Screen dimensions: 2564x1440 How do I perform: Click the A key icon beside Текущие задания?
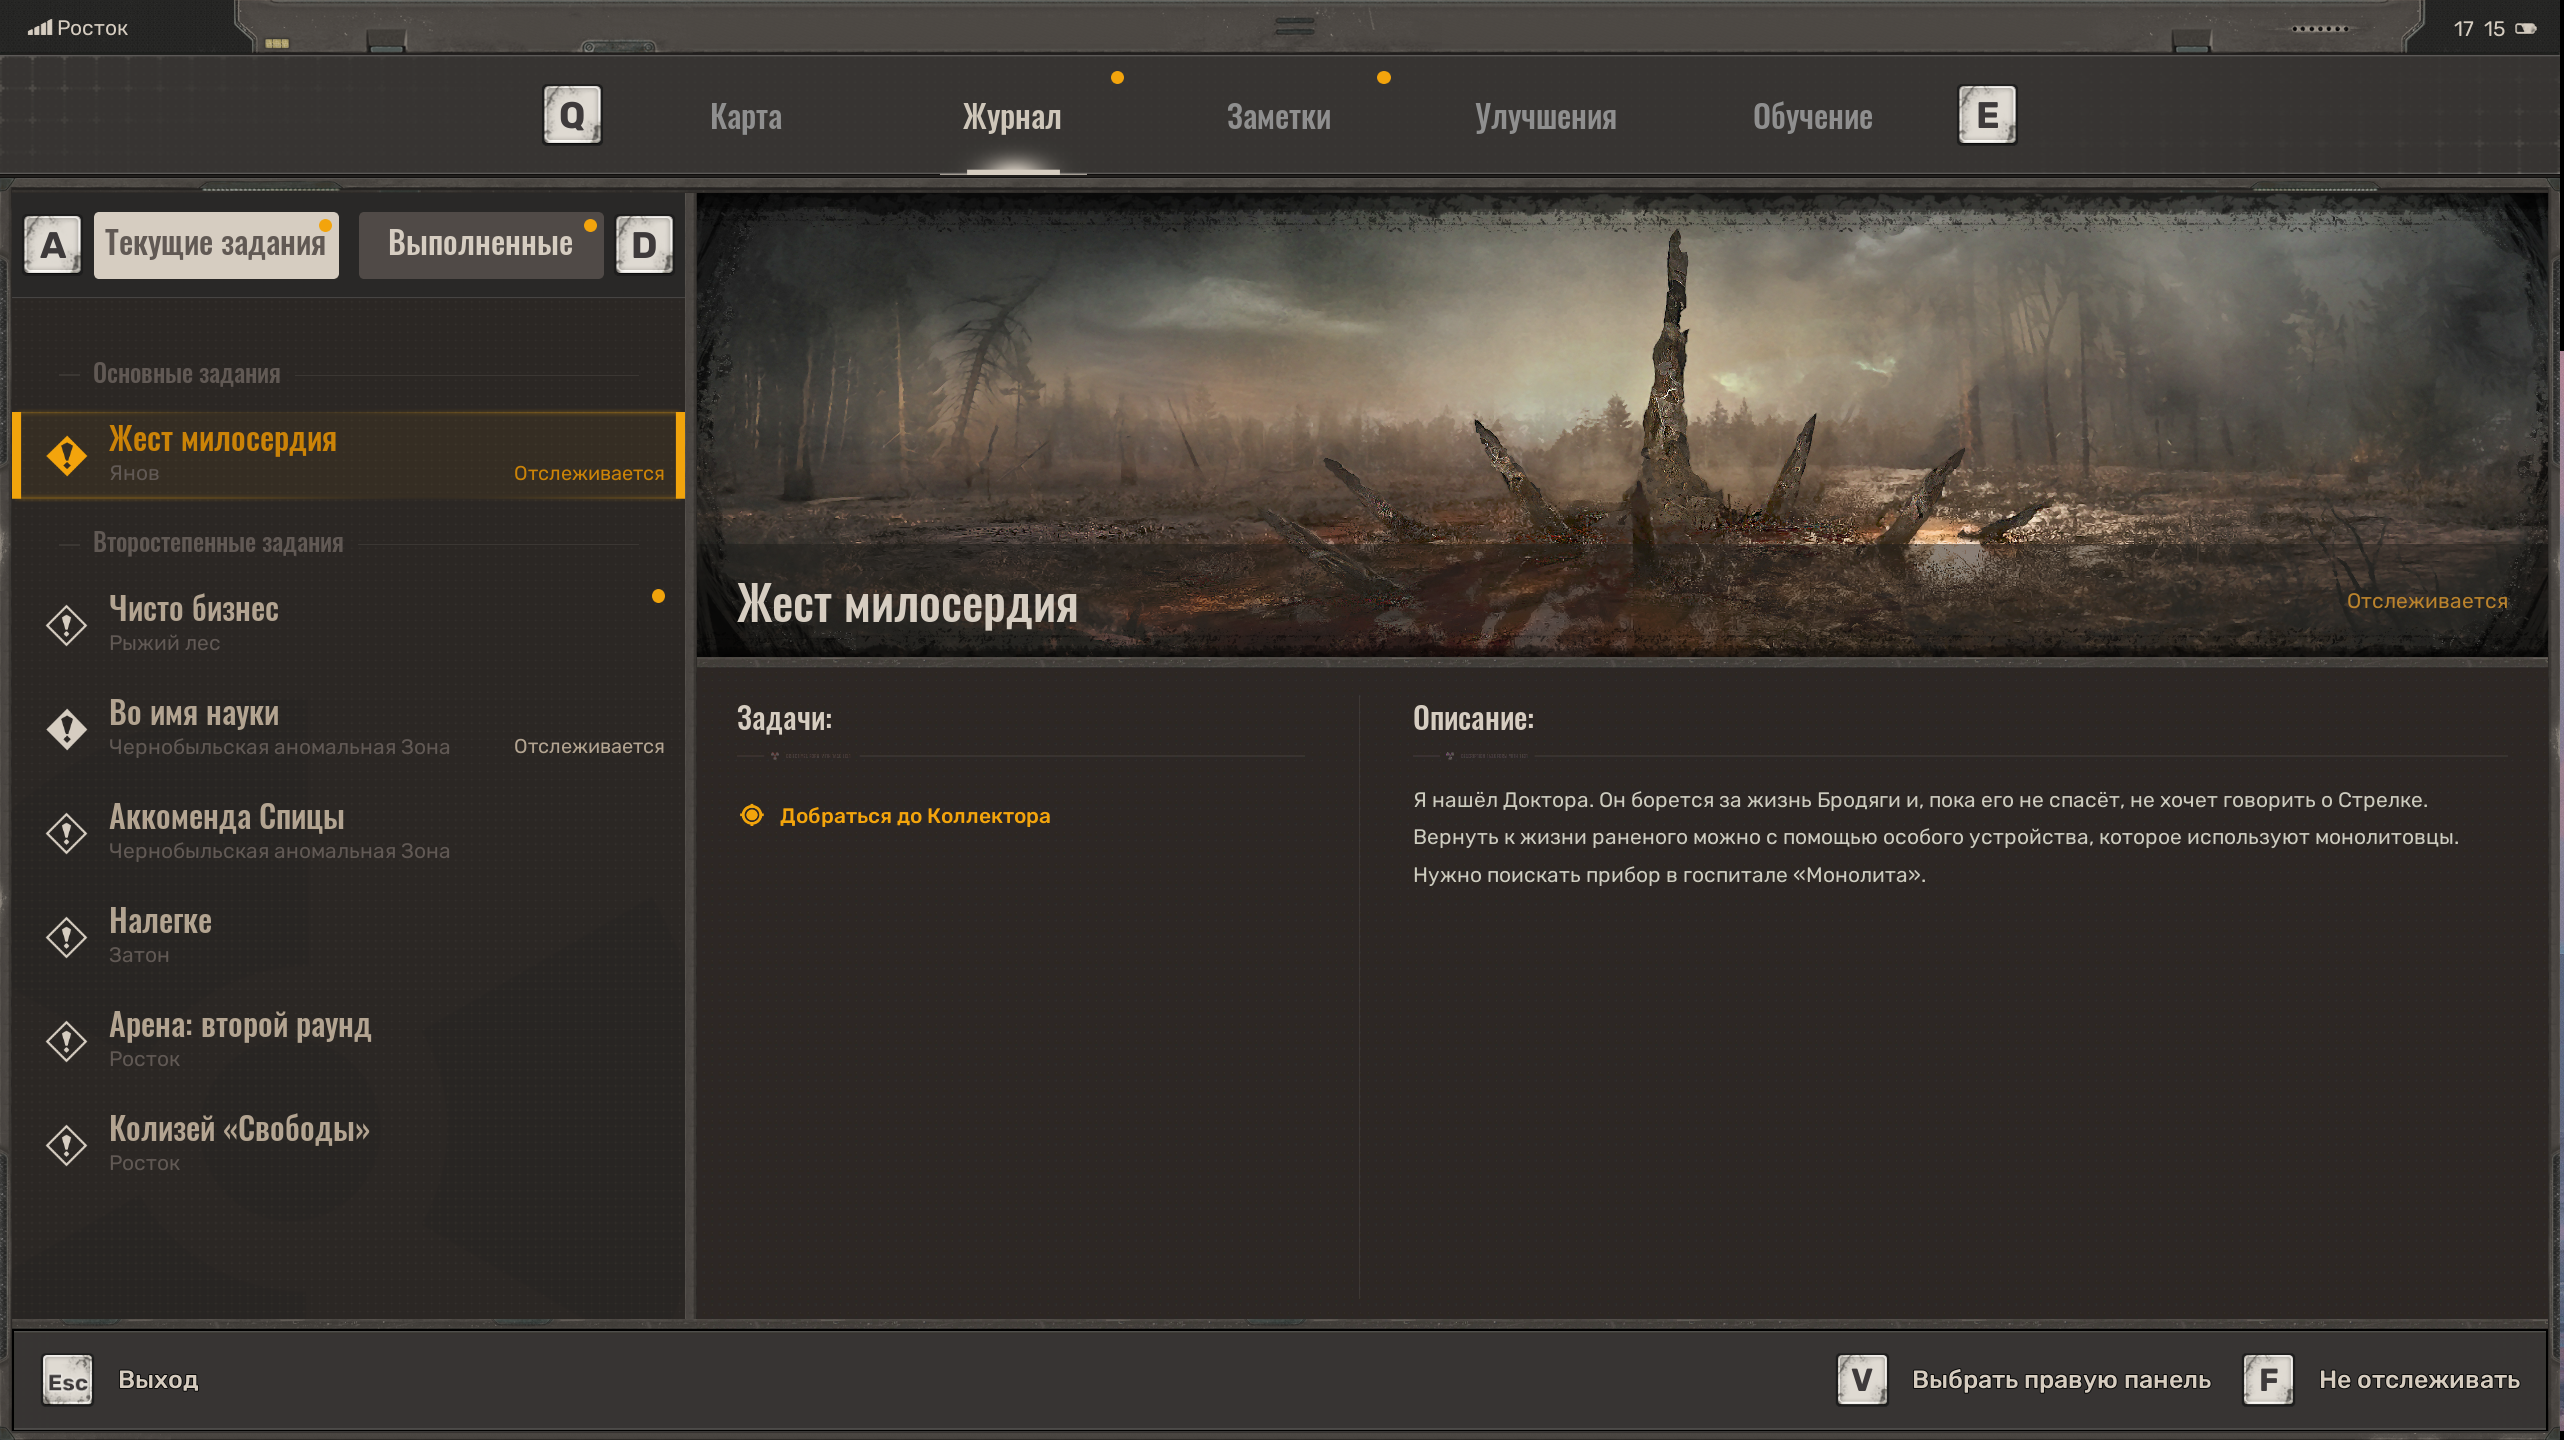53,245
